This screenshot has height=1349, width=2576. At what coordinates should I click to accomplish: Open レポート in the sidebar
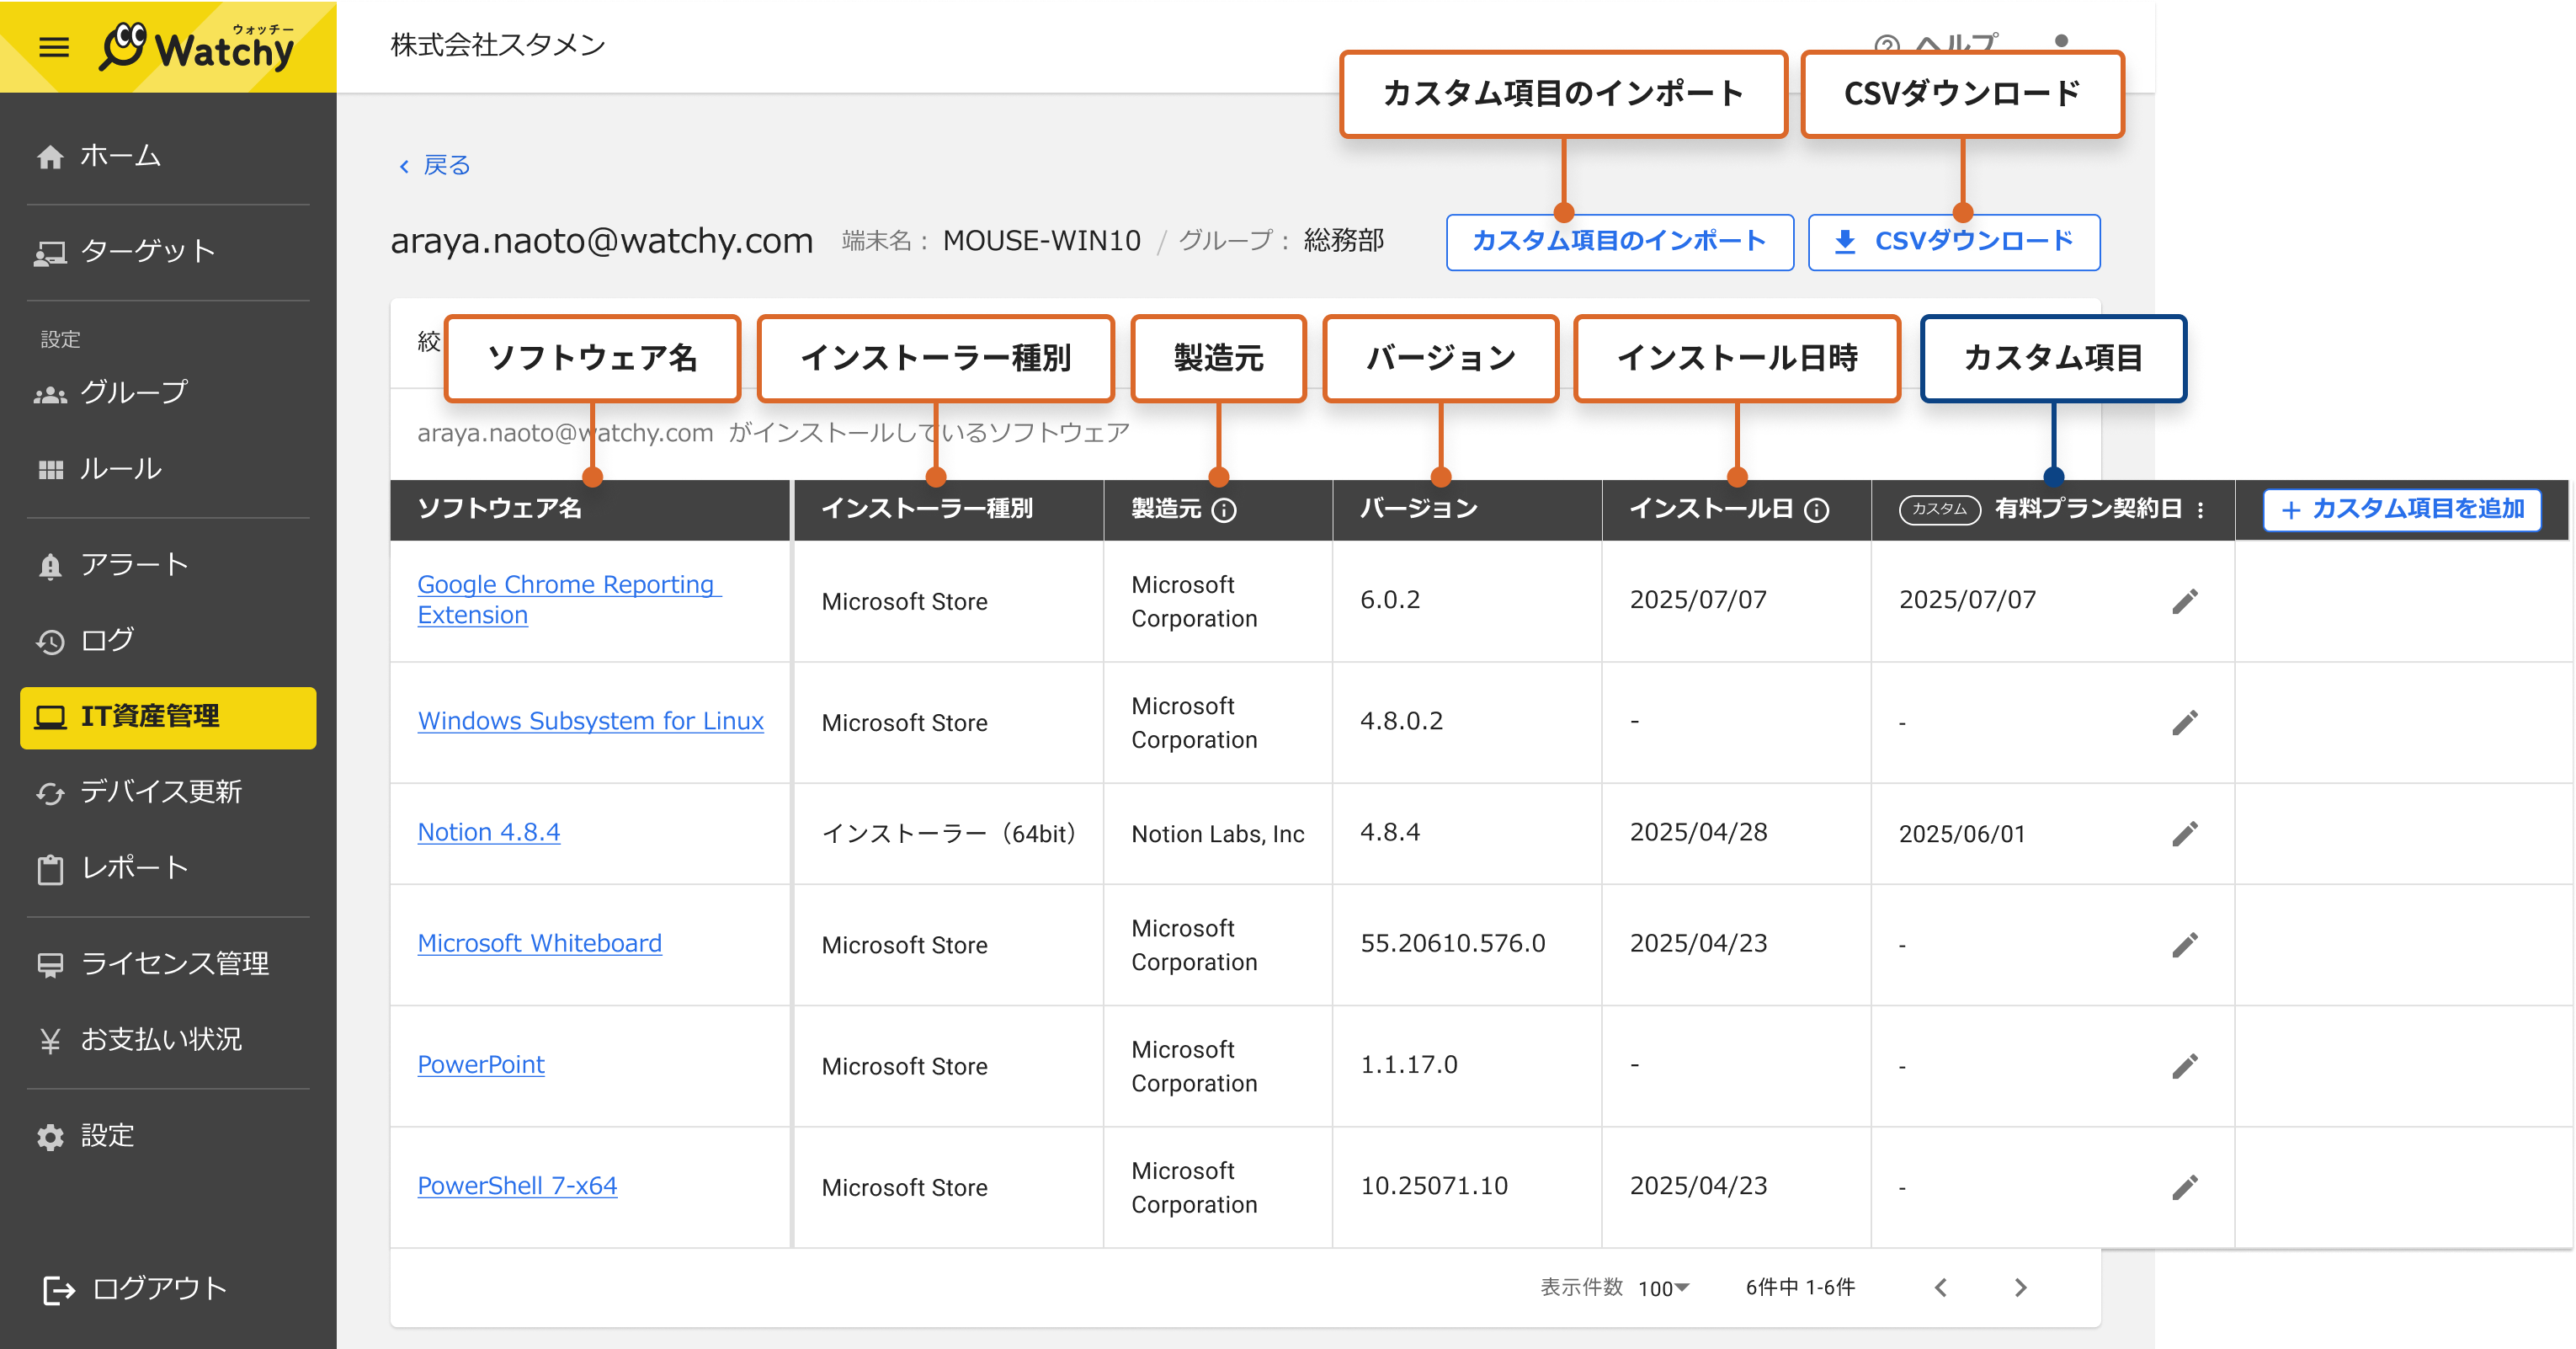(x=112, y=867)
